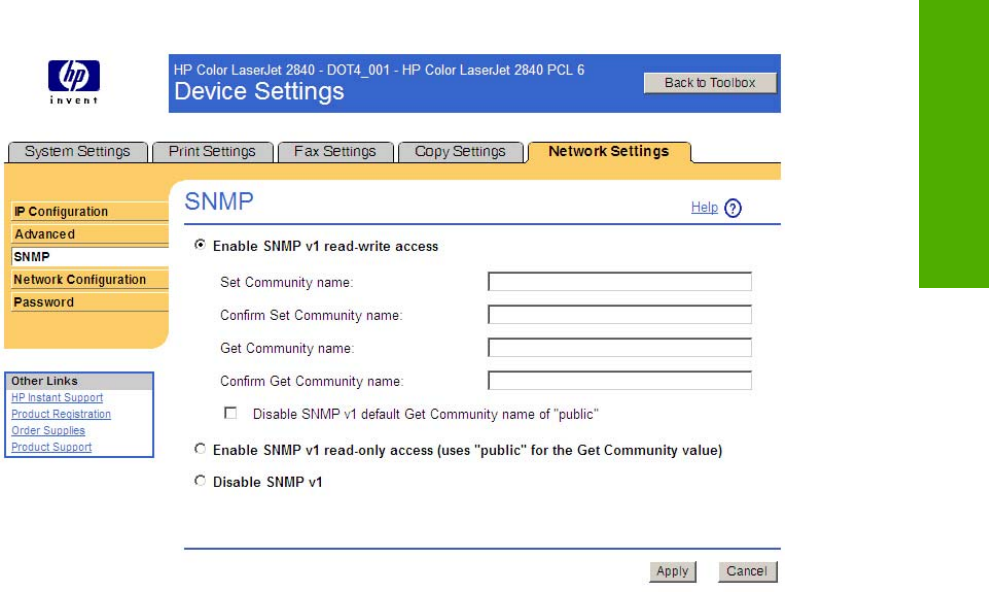Click the Device Settings heading text

[x=259, y=92]
